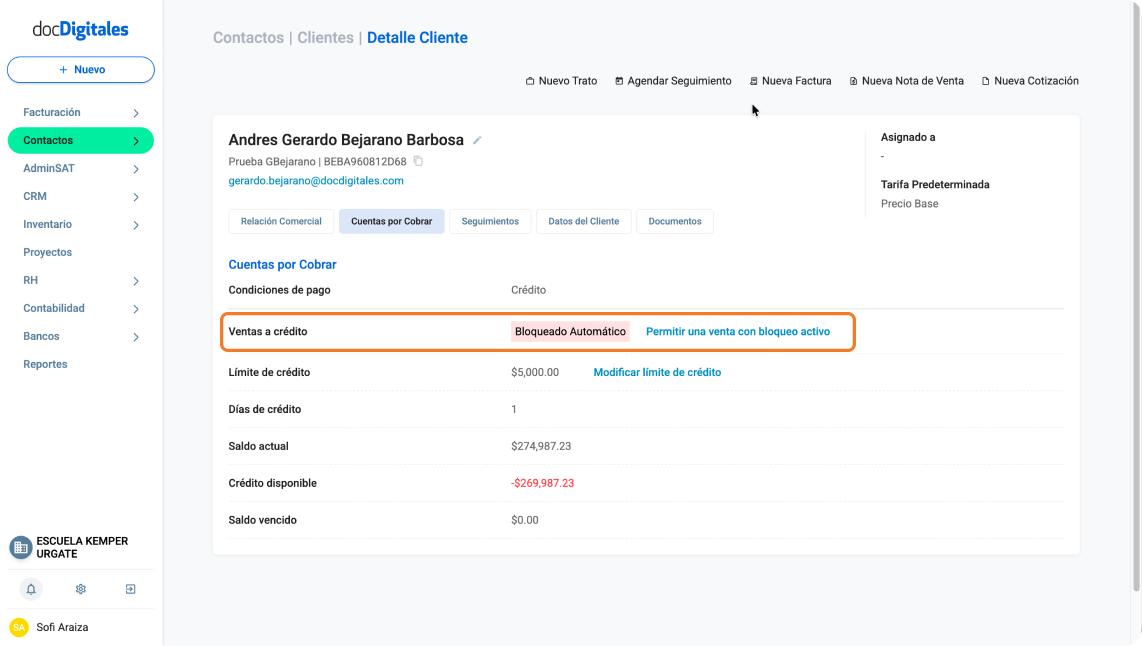Click Prueba GBejarano | BEBA960812D68 text
Viewport: 1142px width, 646px height.
(318, 162)
